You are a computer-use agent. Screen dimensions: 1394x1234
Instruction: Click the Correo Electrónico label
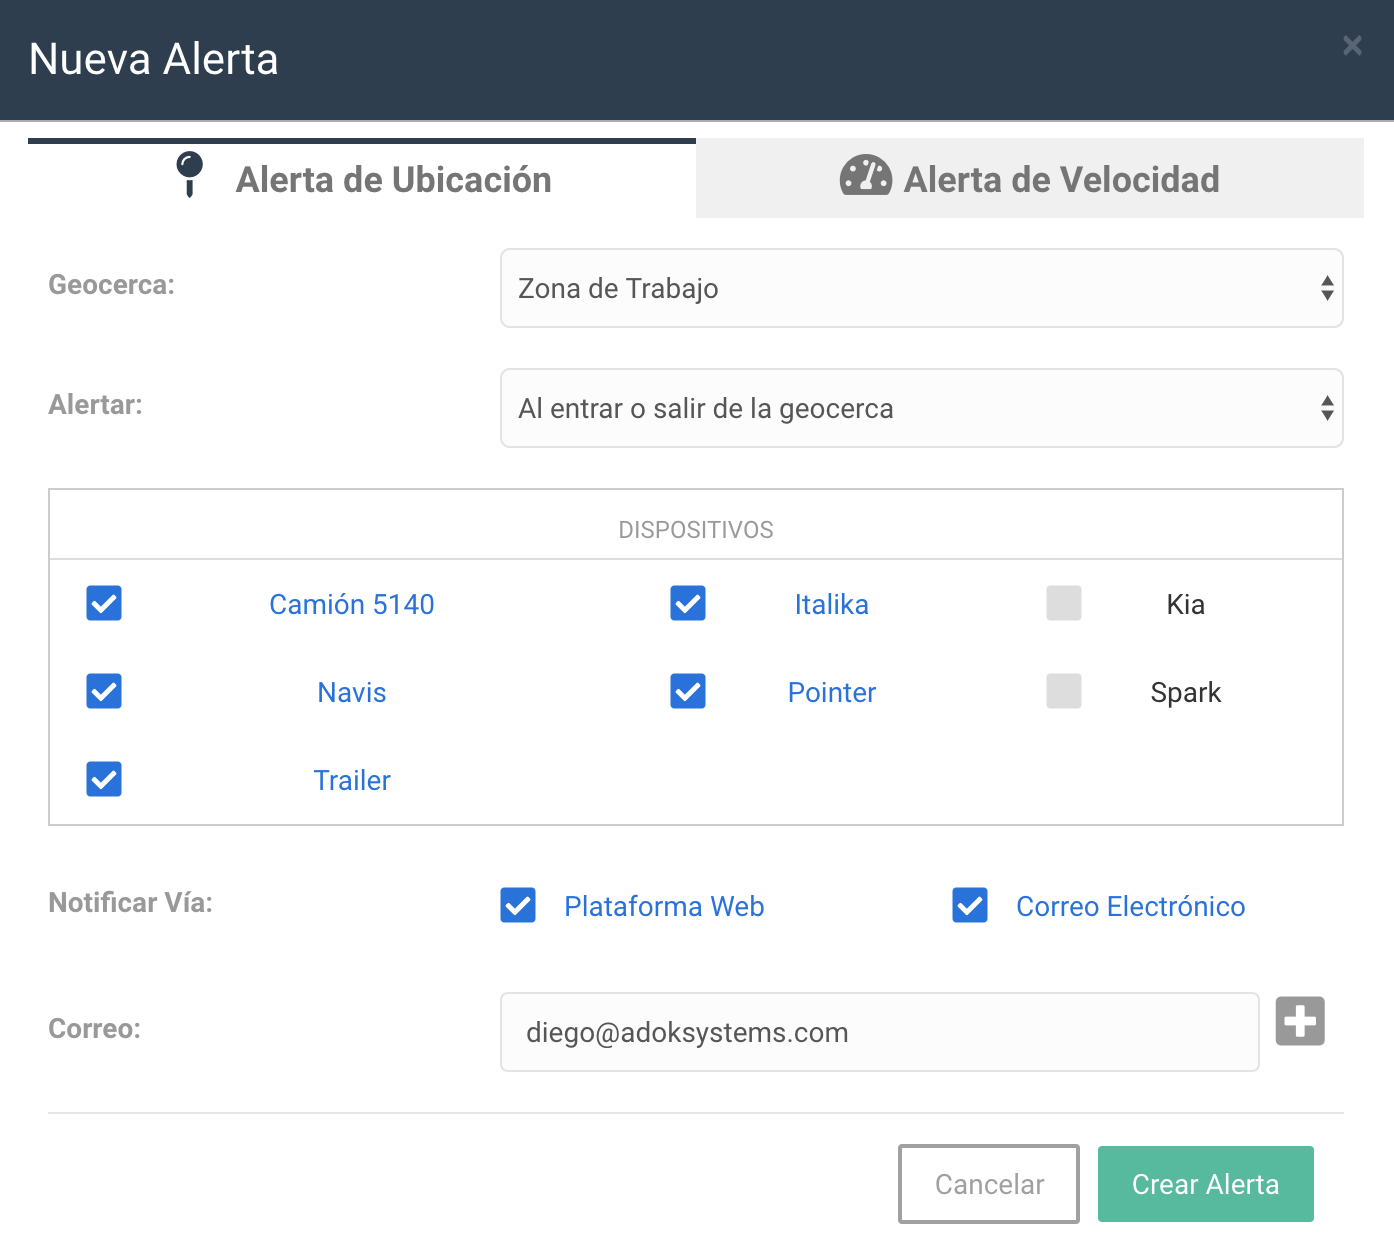click(x=1131, y=906)
